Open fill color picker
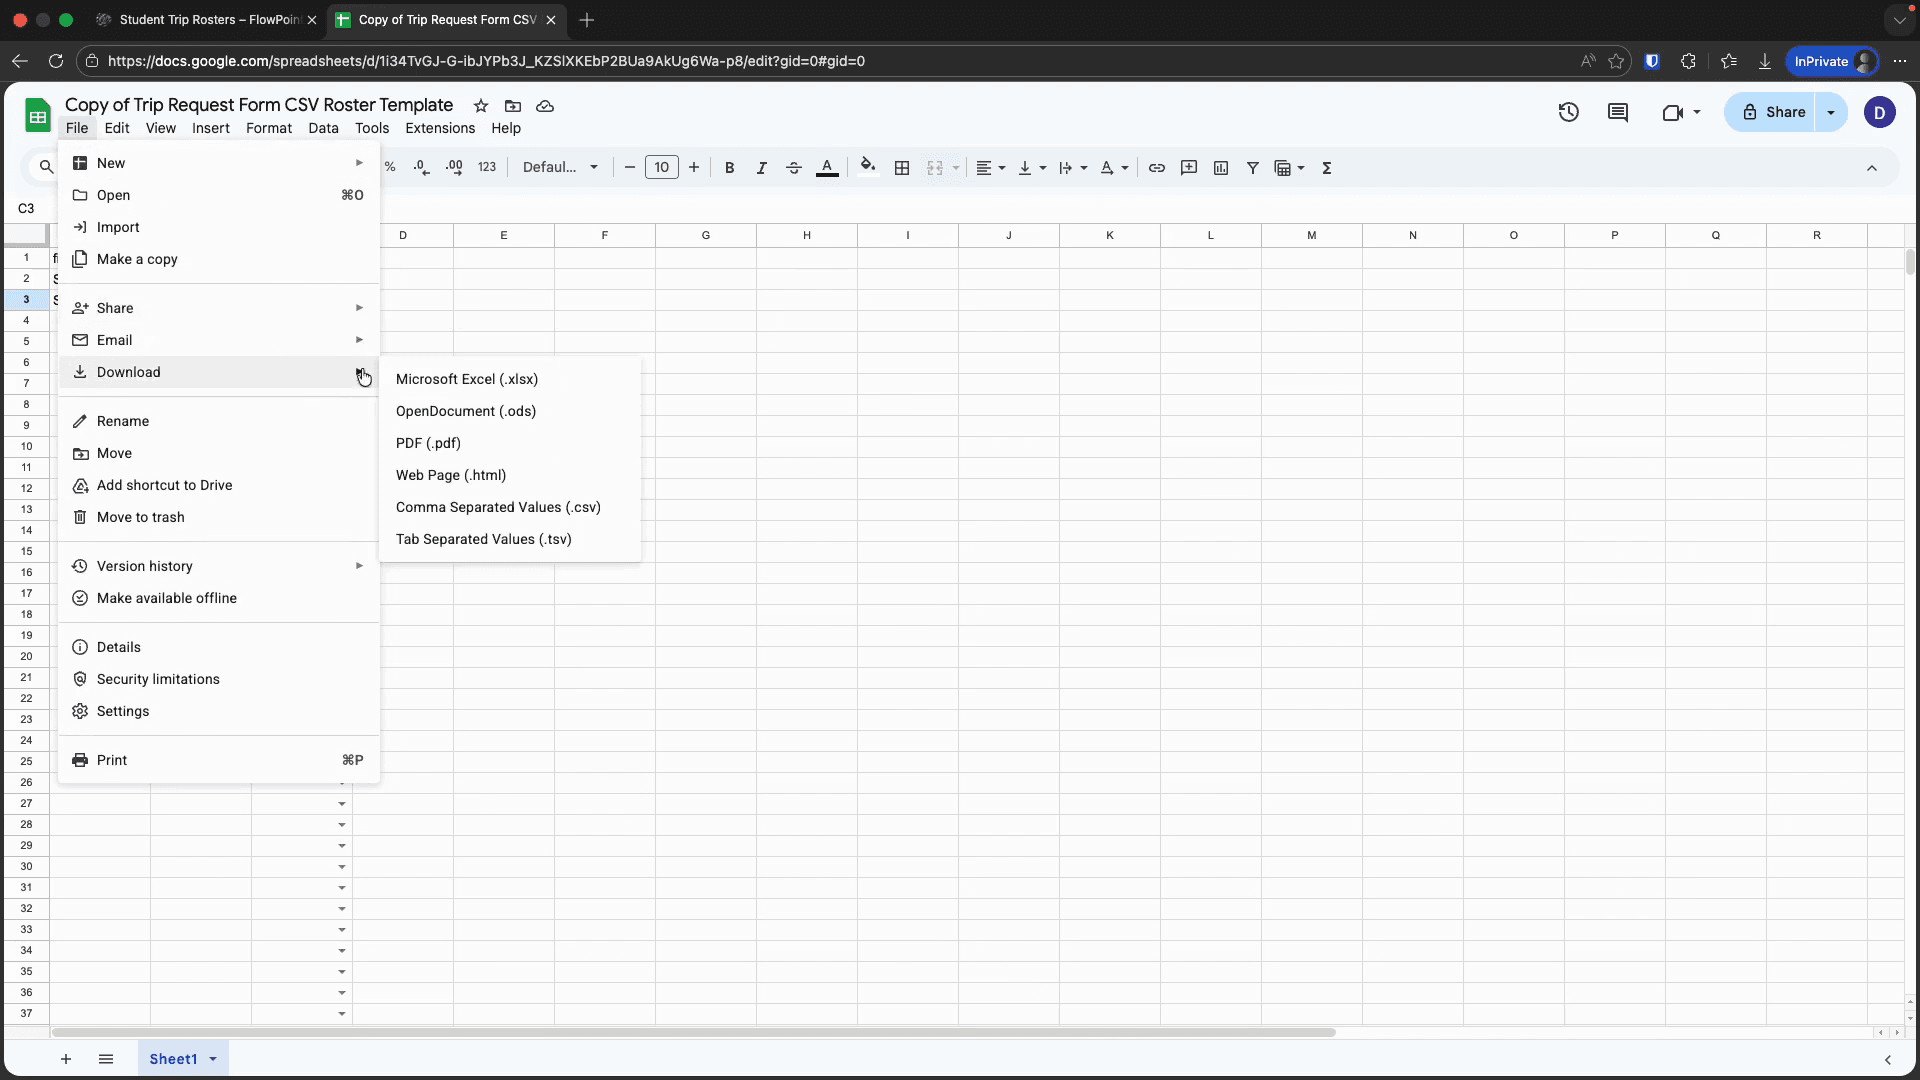The height and width of the screenshot is (1080, 1920). [x=868, y=166]
